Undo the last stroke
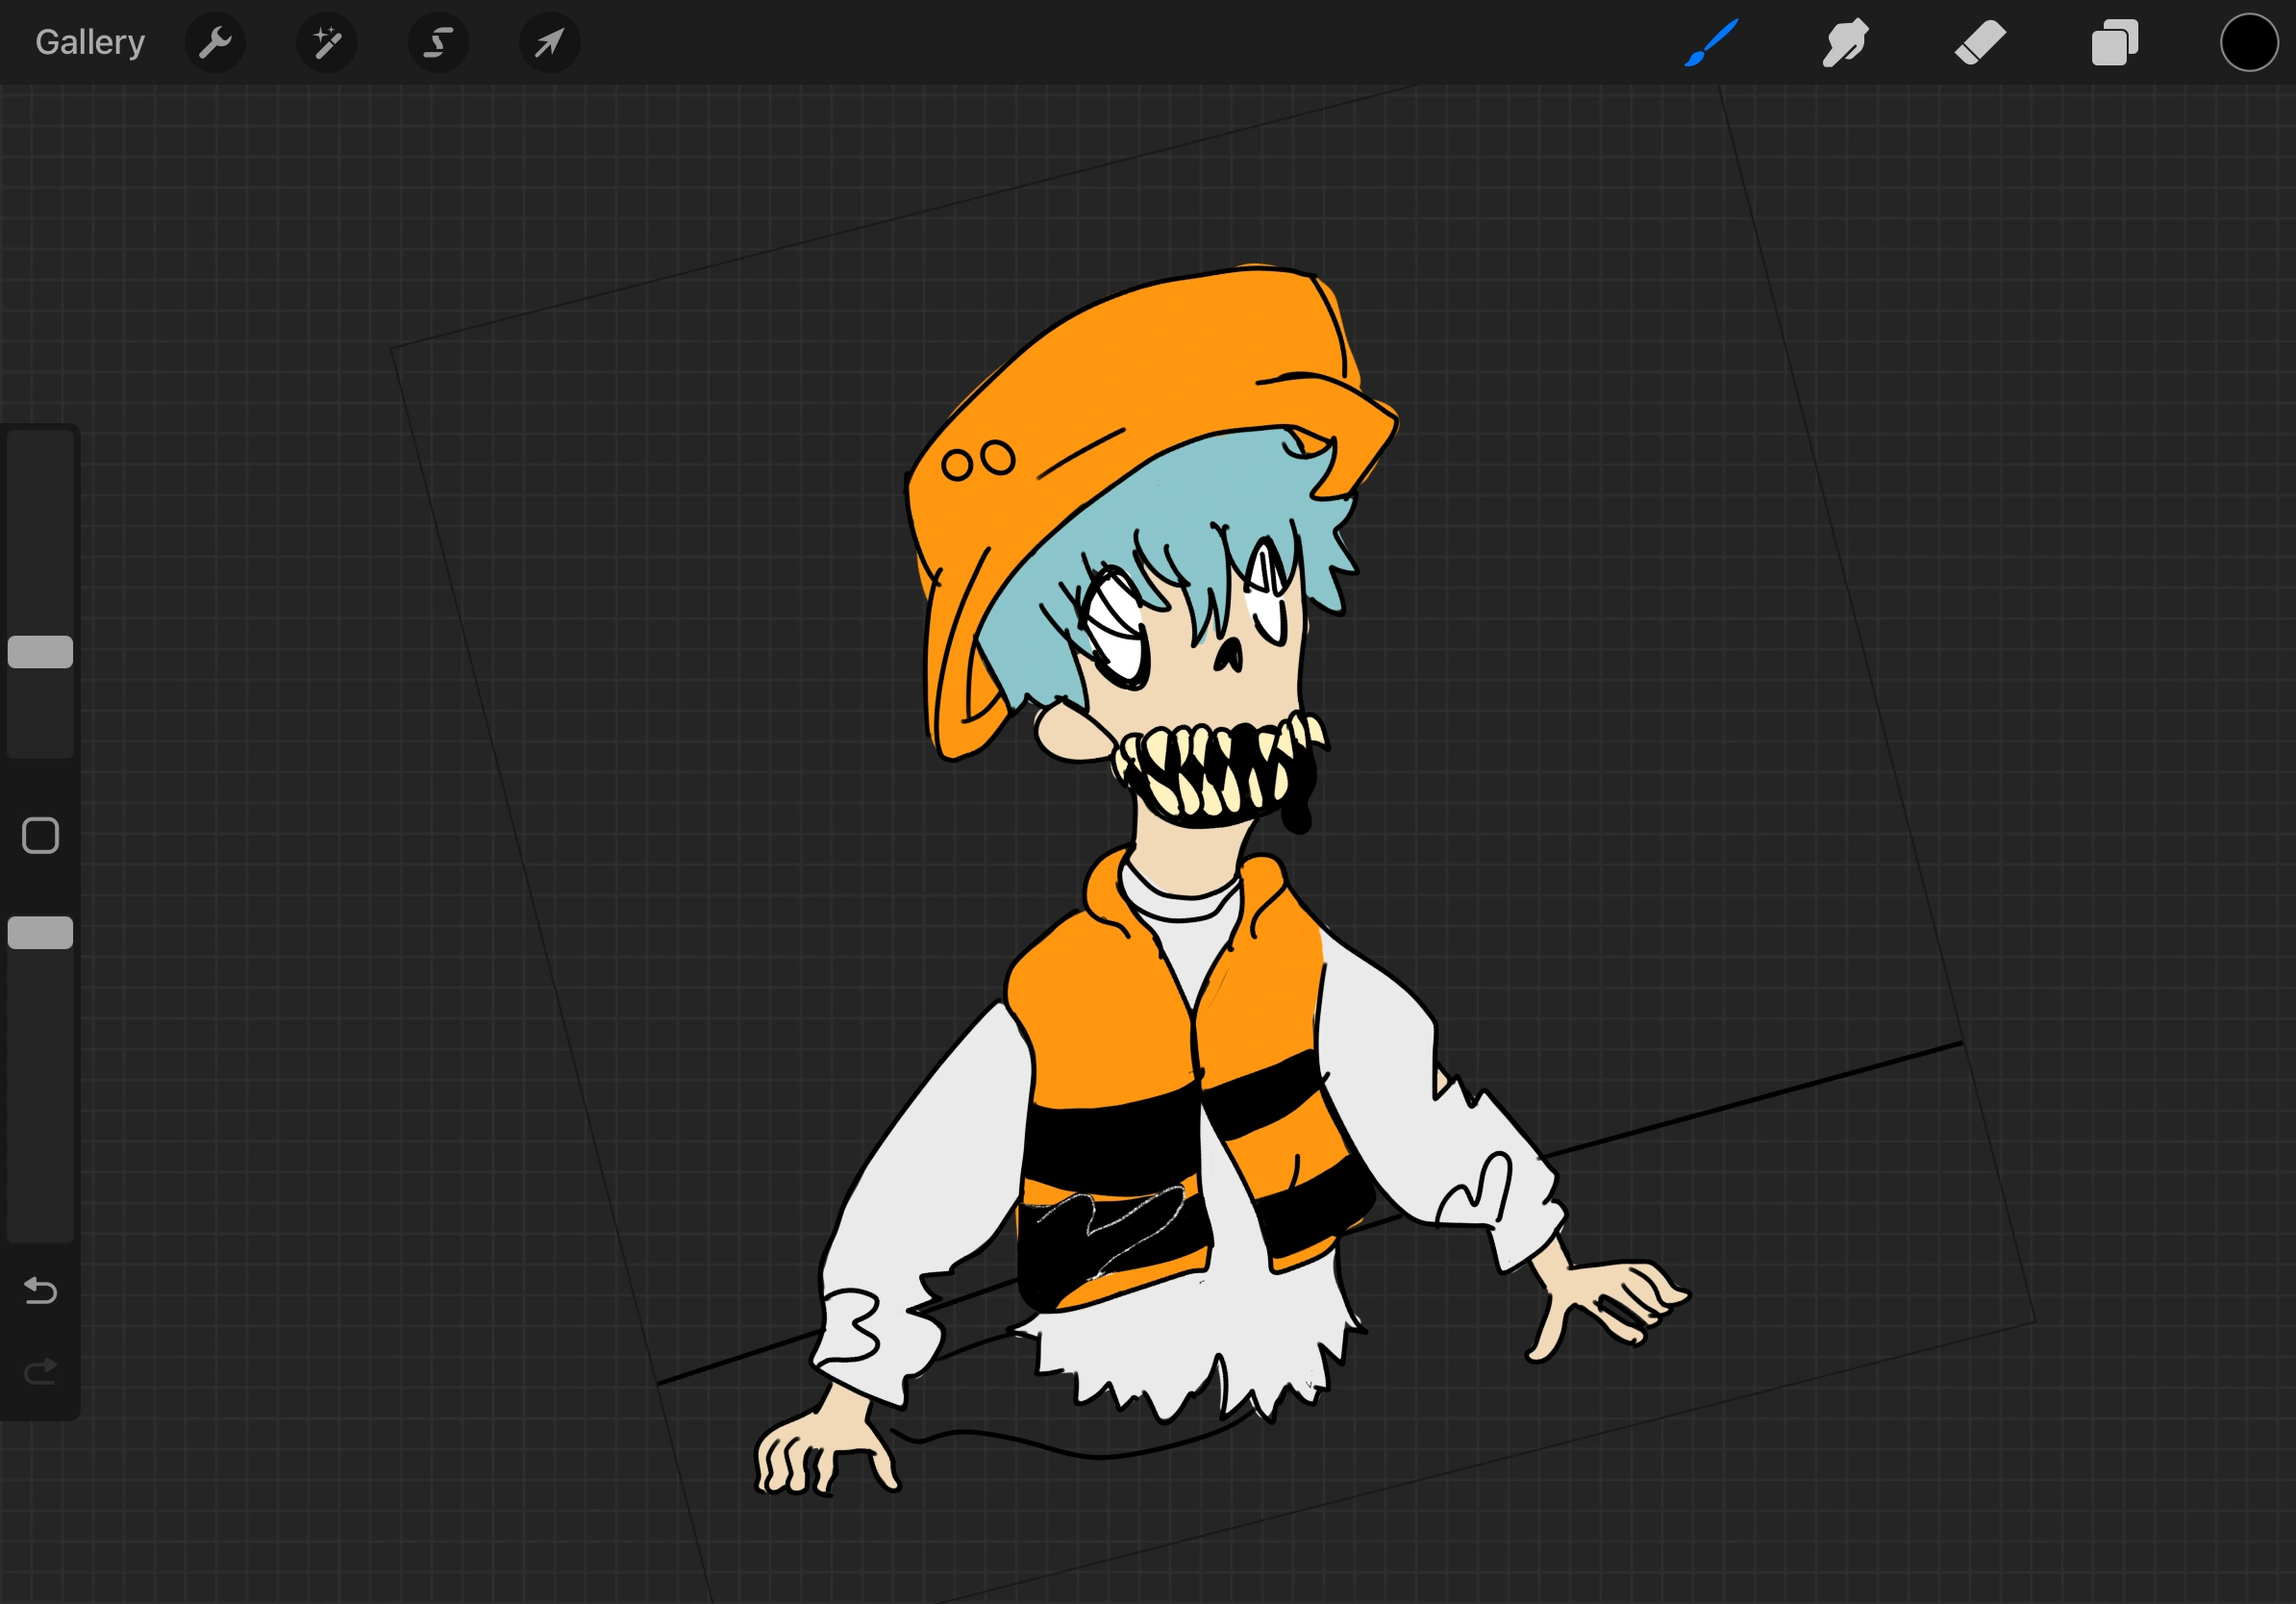The height and width of the screenshot is (1604, 2296). [40, 1290]
